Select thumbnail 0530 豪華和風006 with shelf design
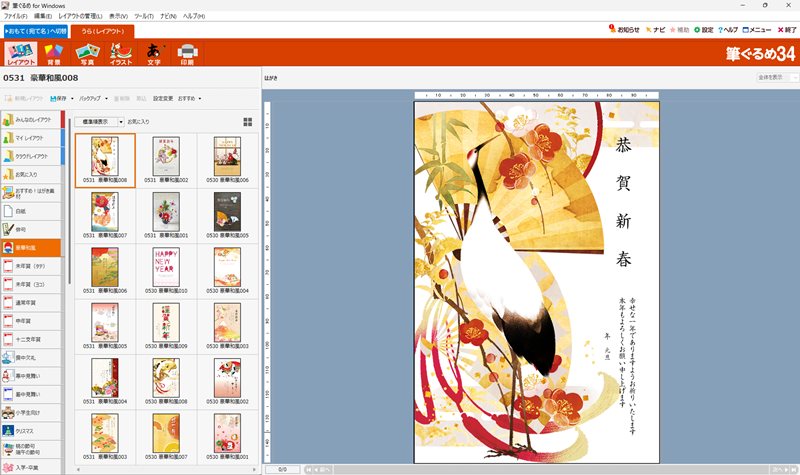800x475 pixels. coord(228,160)
